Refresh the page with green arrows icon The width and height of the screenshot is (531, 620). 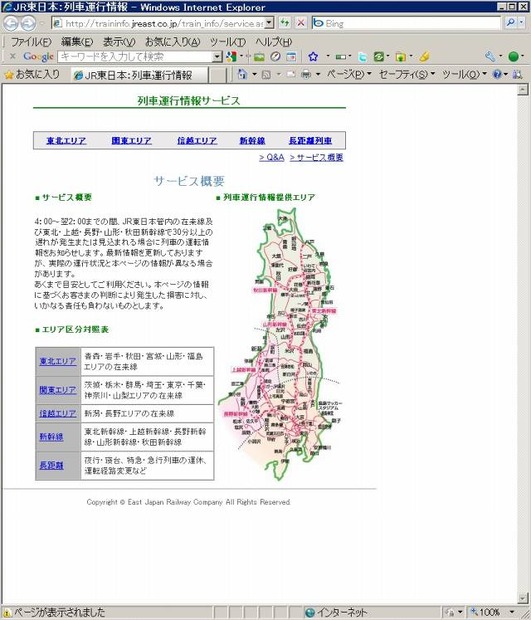point(284,23)
